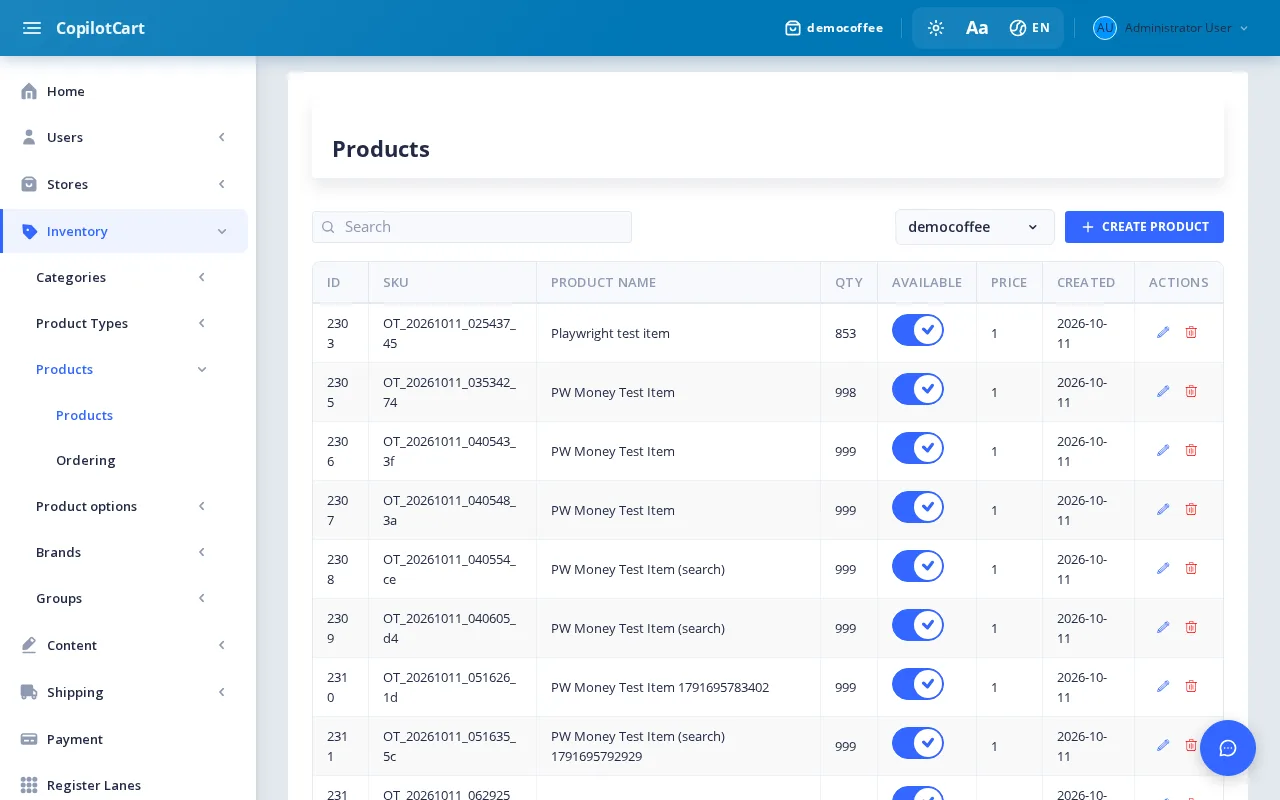Toggle availability for product 2309
Viewport: 1280px width, 800px height.
click(918, 625)
